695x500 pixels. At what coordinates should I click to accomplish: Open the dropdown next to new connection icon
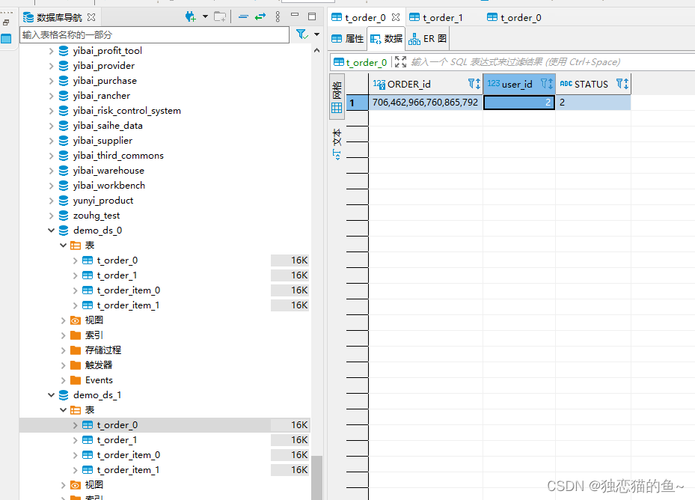(x=205, y=17)
